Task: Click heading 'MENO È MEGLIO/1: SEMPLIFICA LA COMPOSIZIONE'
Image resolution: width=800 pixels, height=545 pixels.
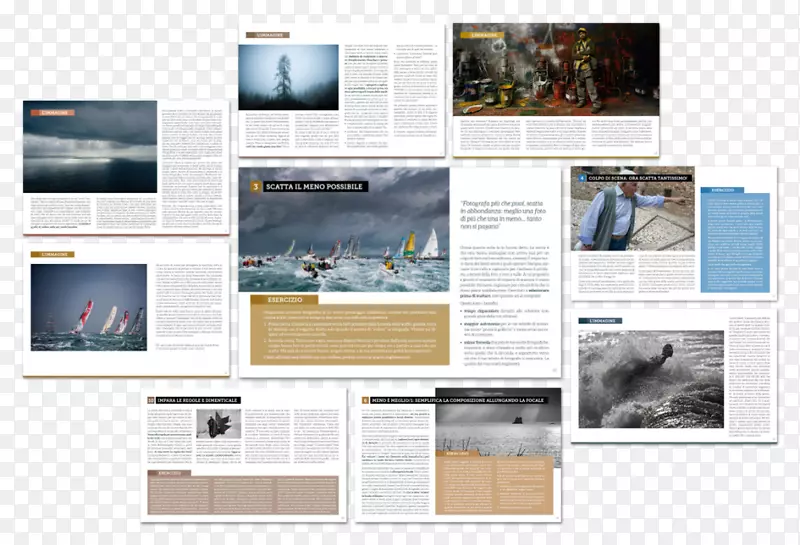Action: click(x=458, y=400)
